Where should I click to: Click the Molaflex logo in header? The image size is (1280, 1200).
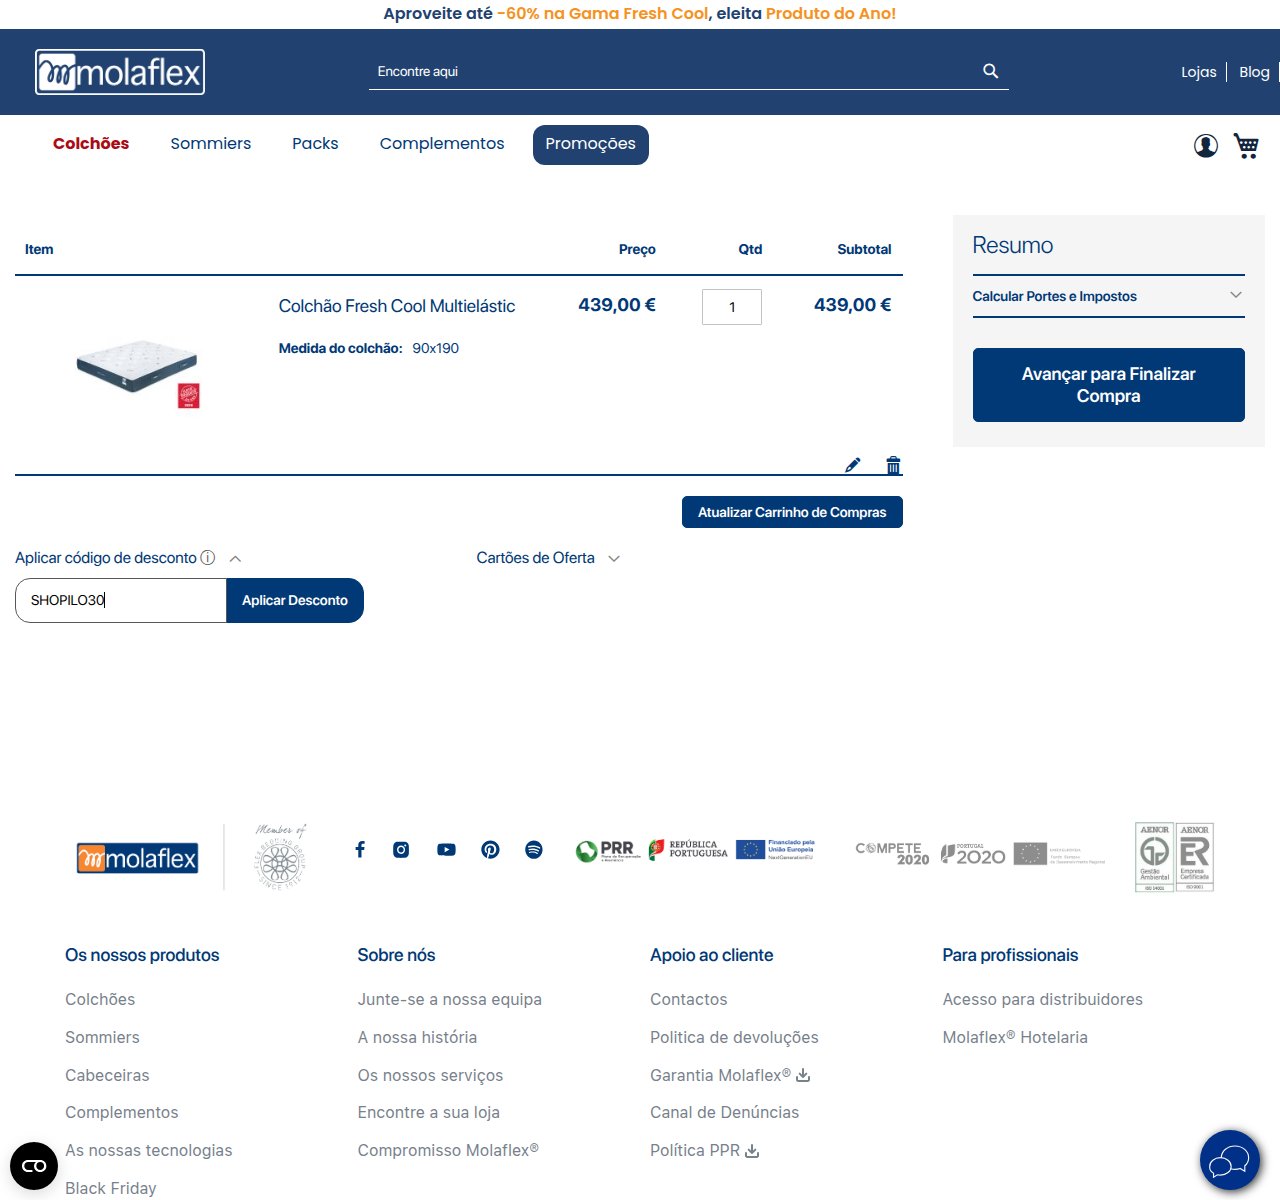point(120,72)
